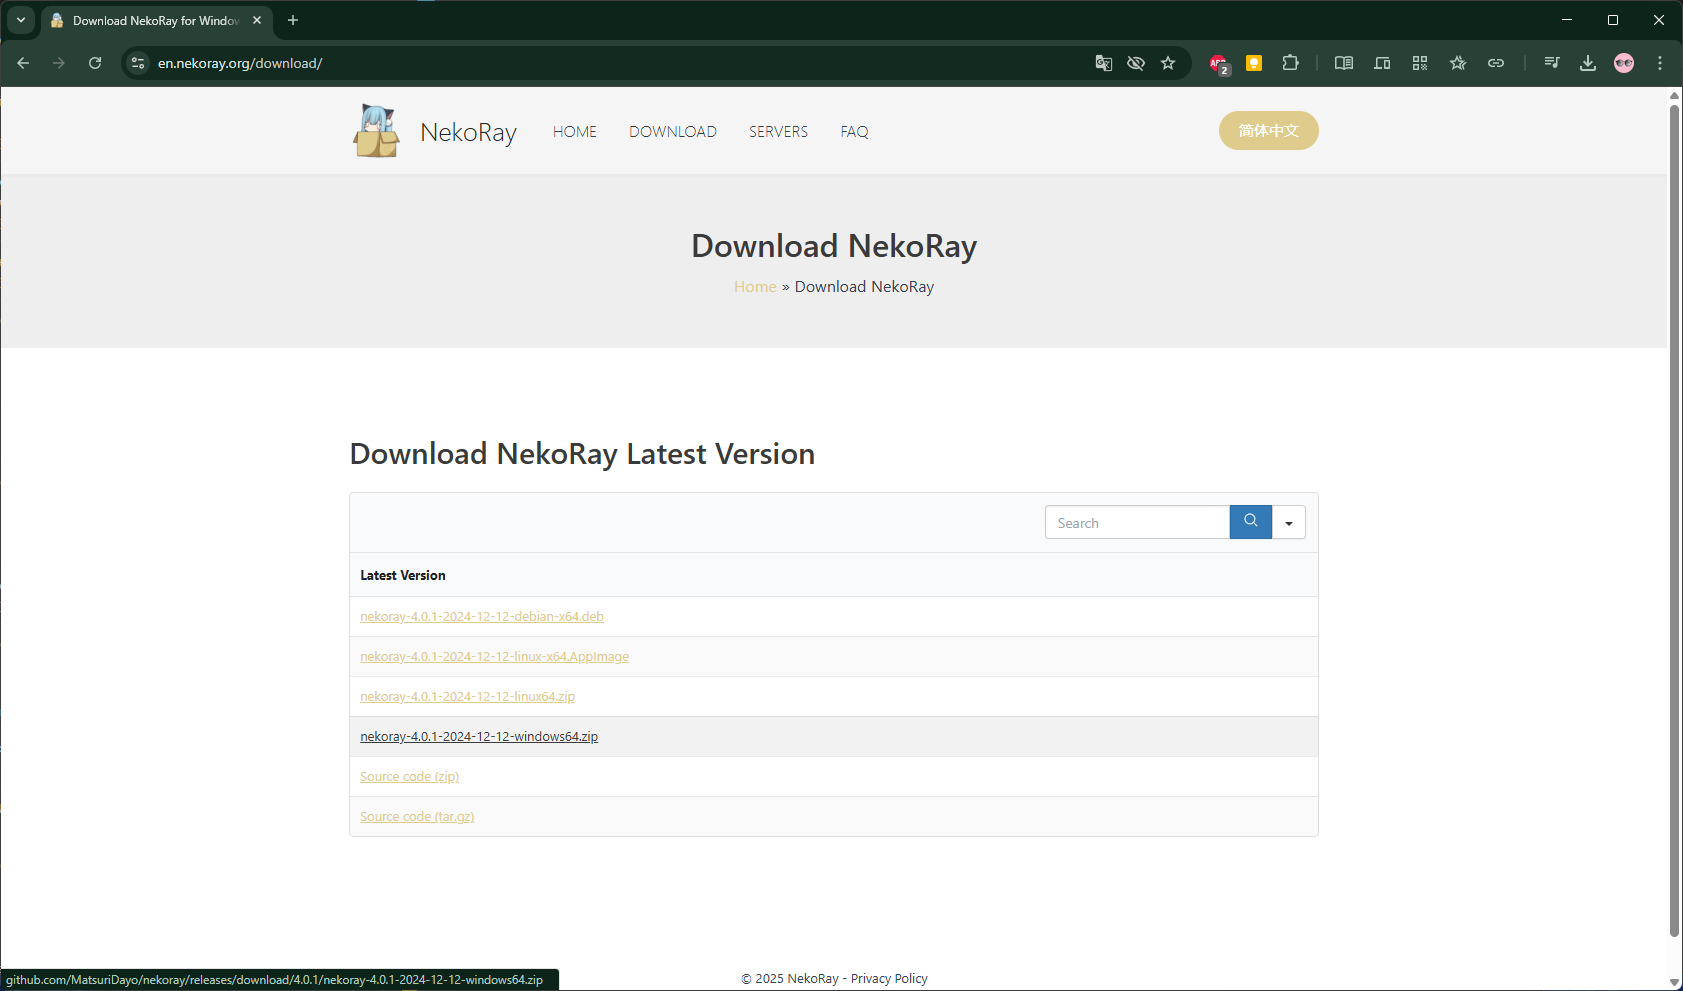This screenshot has width=1683, height=991.
Task: Open the HOME menu item
Action: 575,132
